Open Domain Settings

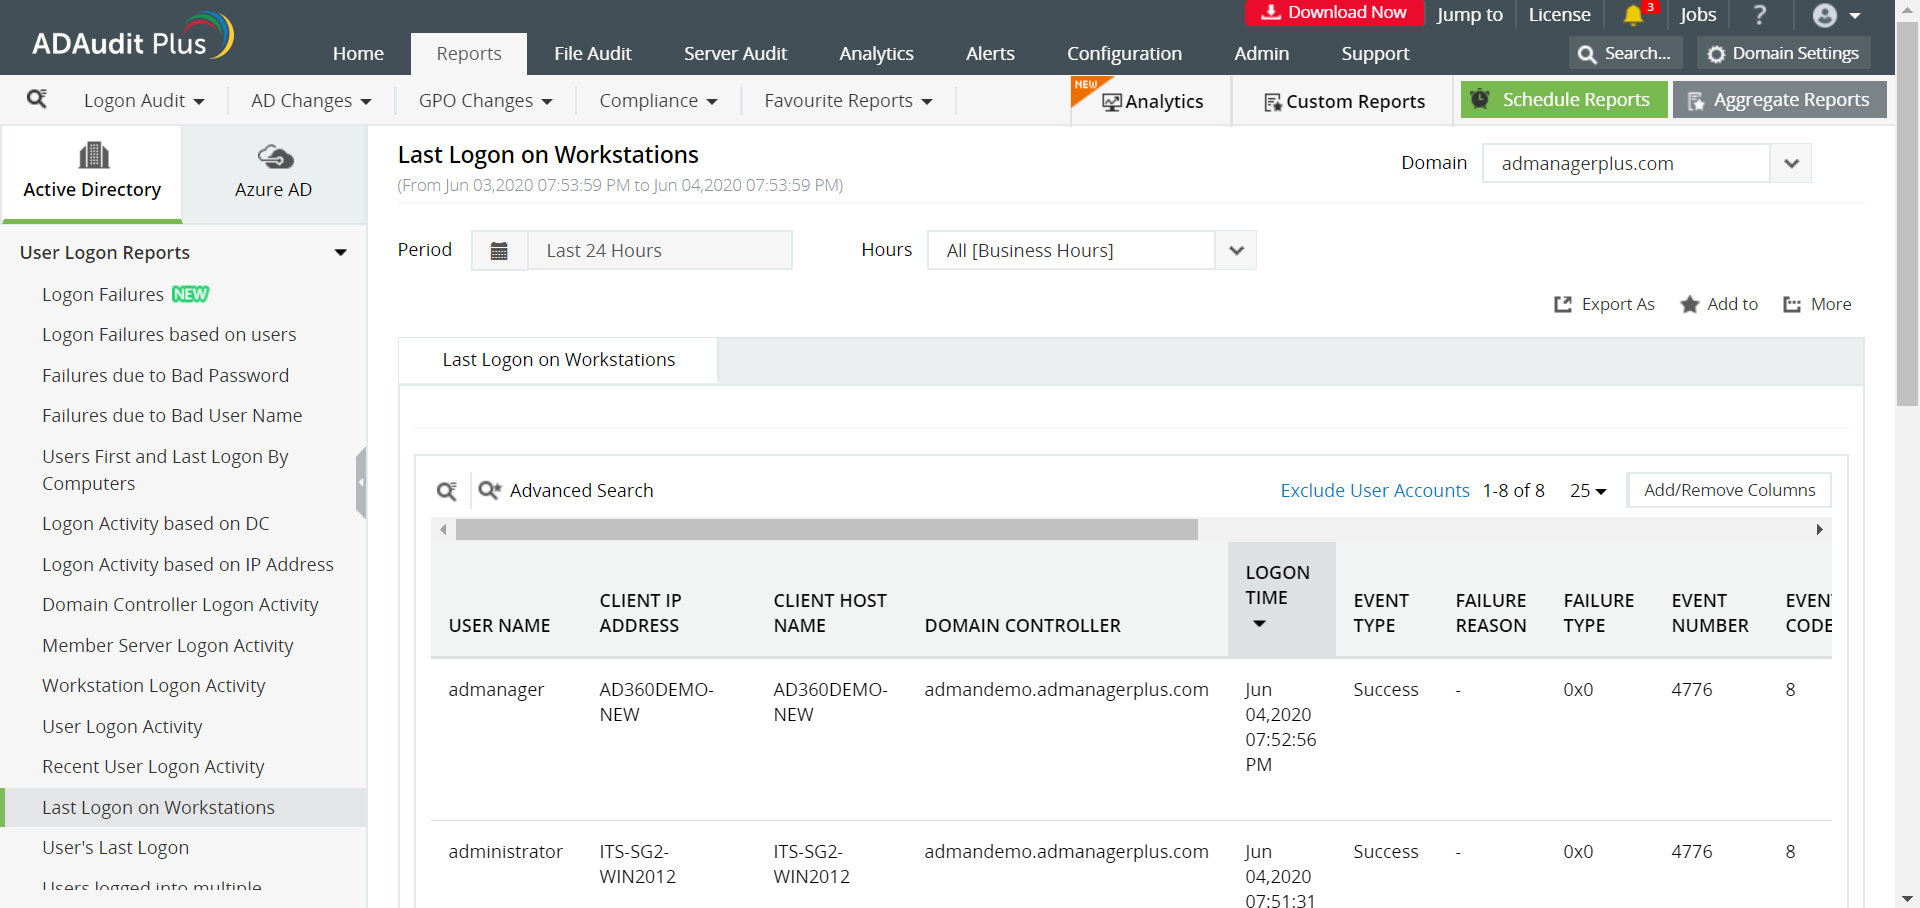(x=1783, y=53)
